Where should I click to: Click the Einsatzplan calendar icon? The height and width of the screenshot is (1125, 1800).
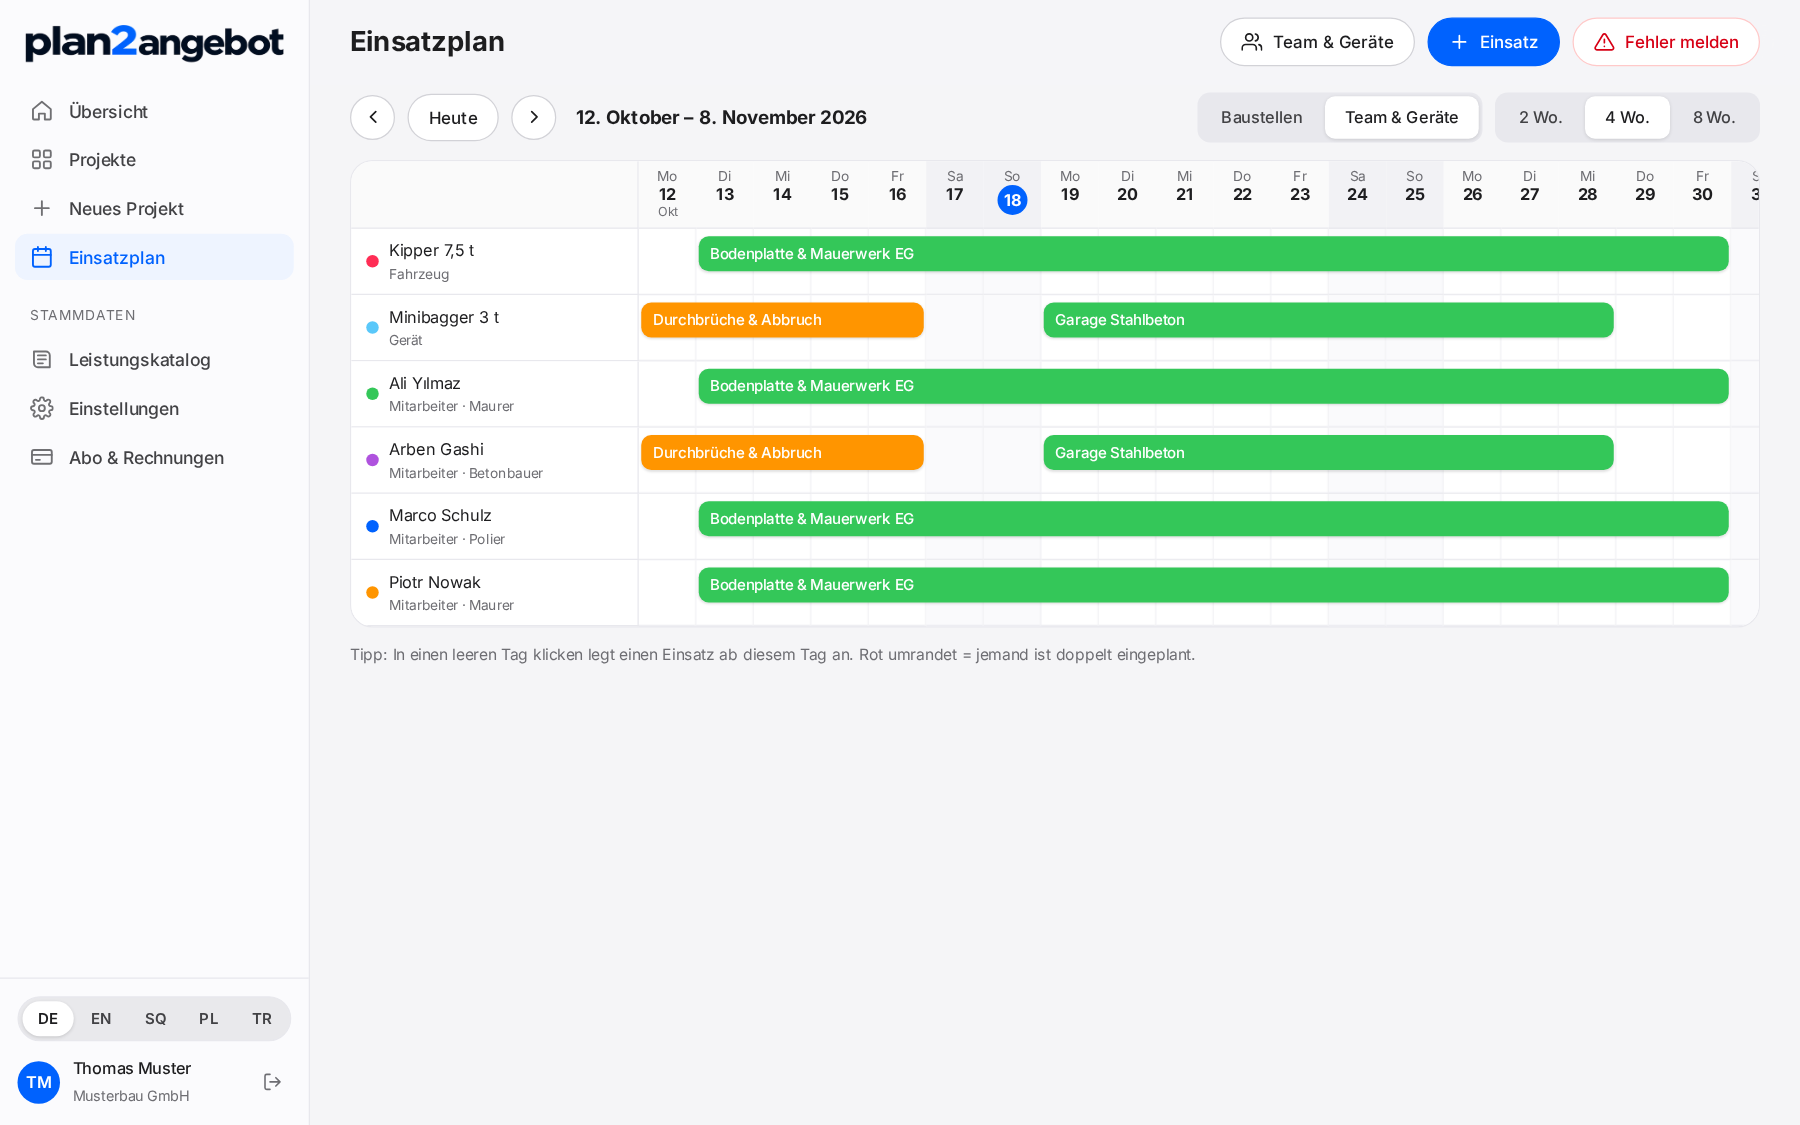pyautogui.click(x=42, y=257)
